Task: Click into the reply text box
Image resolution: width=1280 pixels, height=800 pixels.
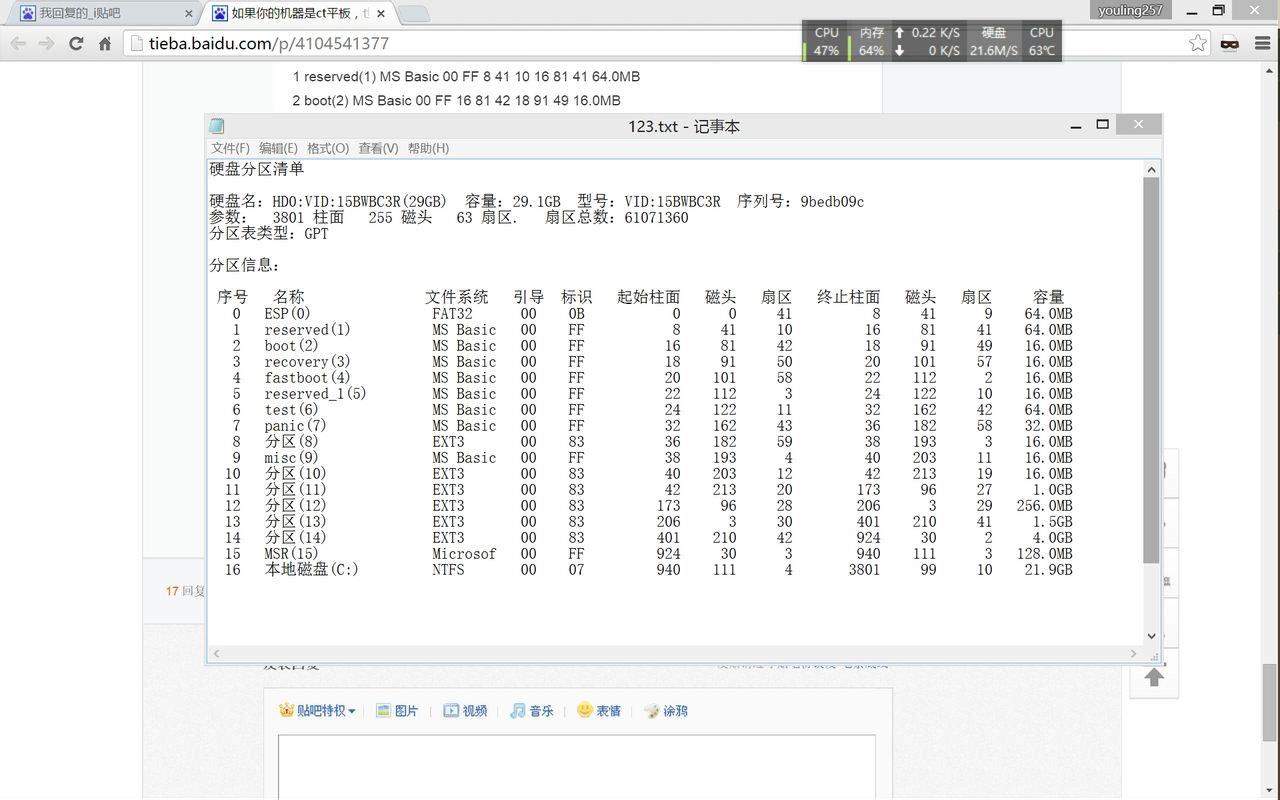Action: coord(576,767)
